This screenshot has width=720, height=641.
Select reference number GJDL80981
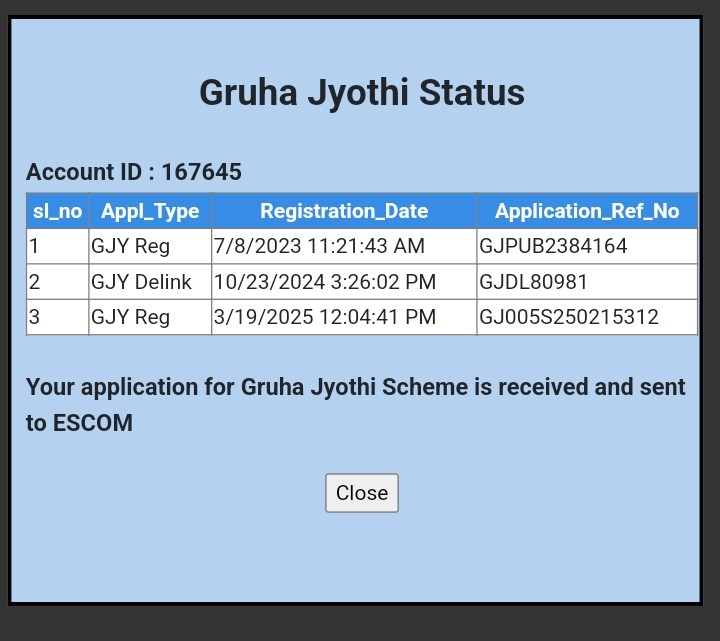pyautogui.click(x=587, y=281)
